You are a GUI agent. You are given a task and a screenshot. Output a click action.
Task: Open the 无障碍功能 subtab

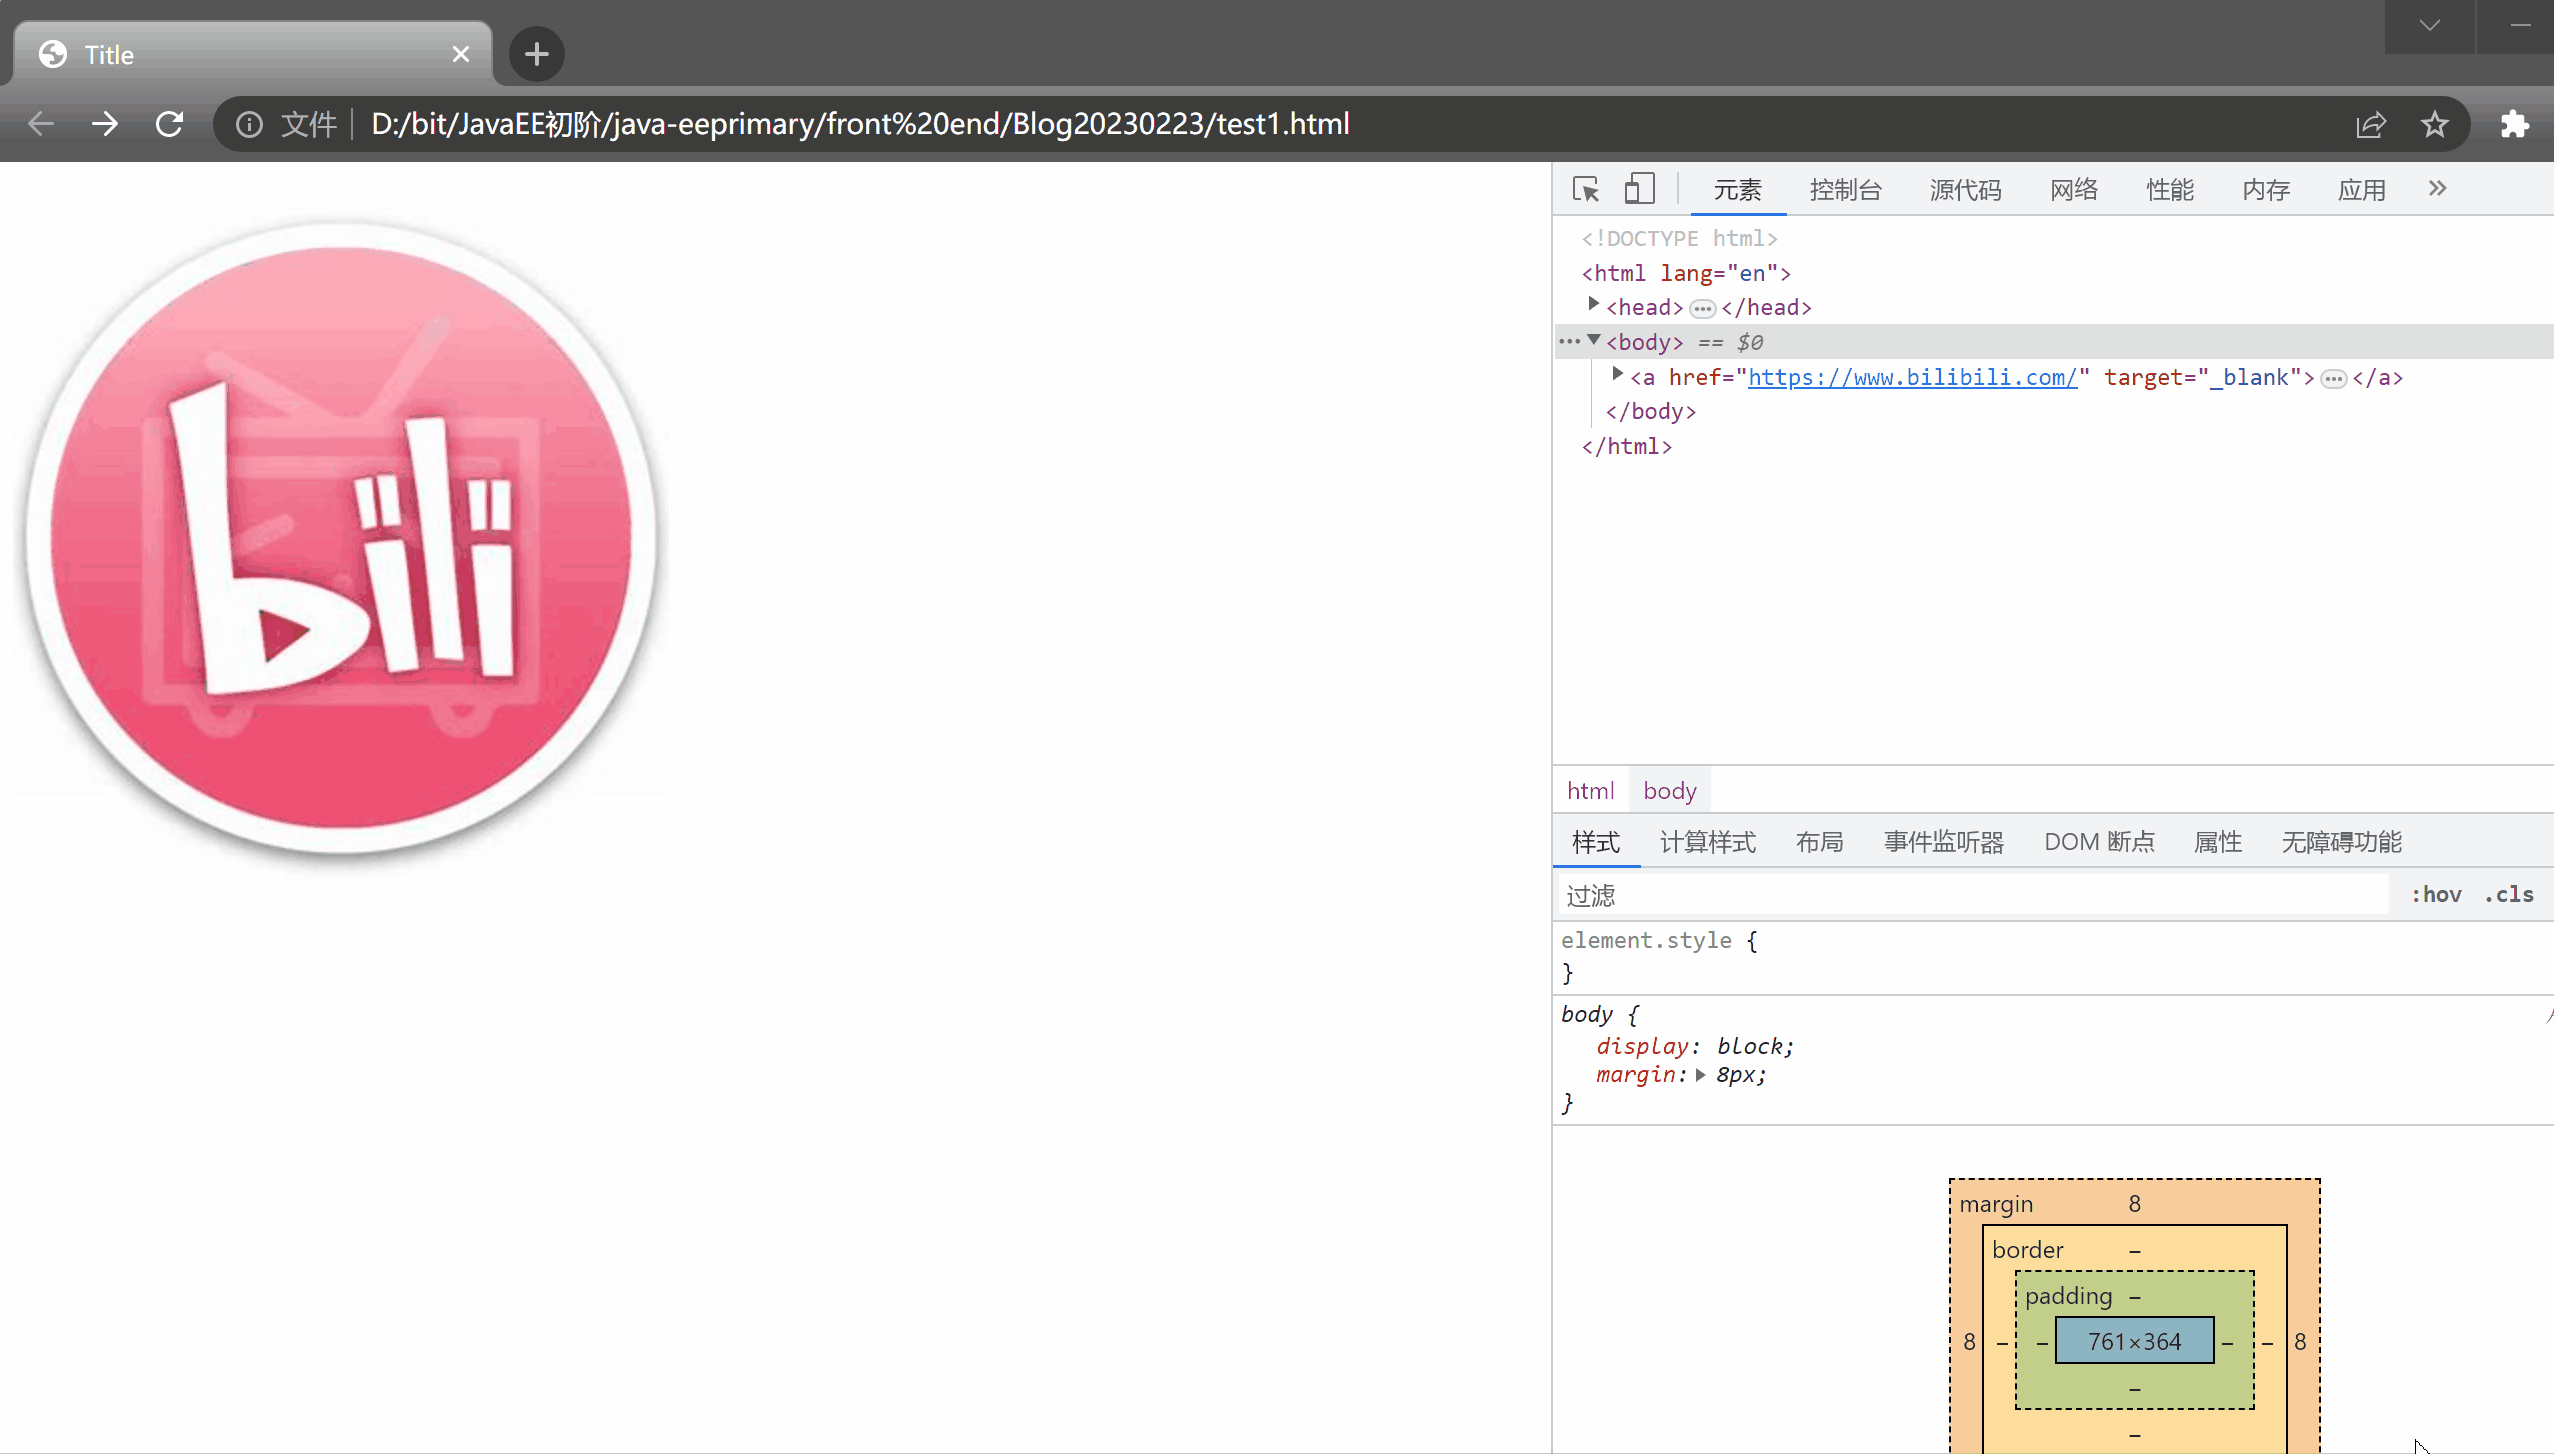(2342, 842)
